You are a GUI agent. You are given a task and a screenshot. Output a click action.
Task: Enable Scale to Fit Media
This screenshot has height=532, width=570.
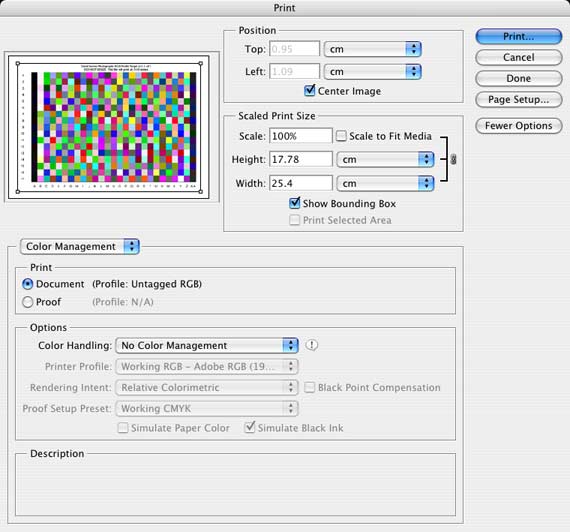click(x=341, y=136)
